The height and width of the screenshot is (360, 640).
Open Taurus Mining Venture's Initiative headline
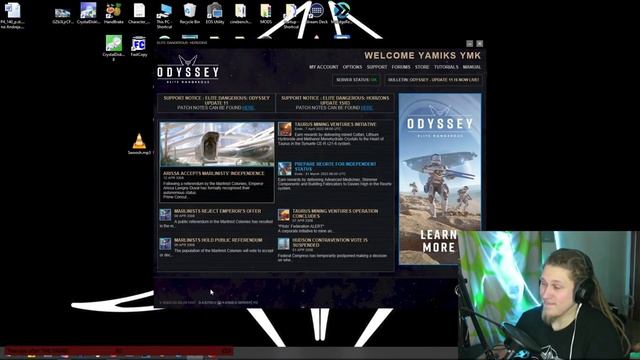336,124
